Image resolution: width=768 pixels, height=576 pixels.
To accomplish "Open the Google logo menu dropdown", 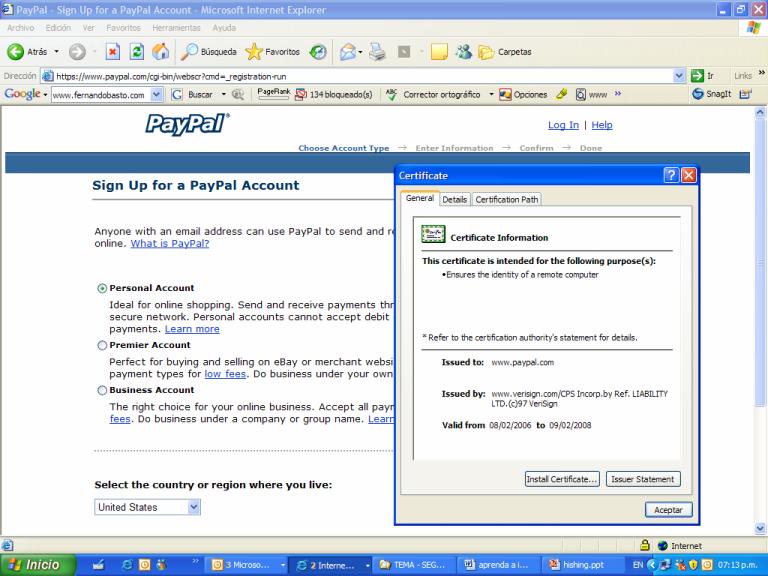I will click(45, 95).
